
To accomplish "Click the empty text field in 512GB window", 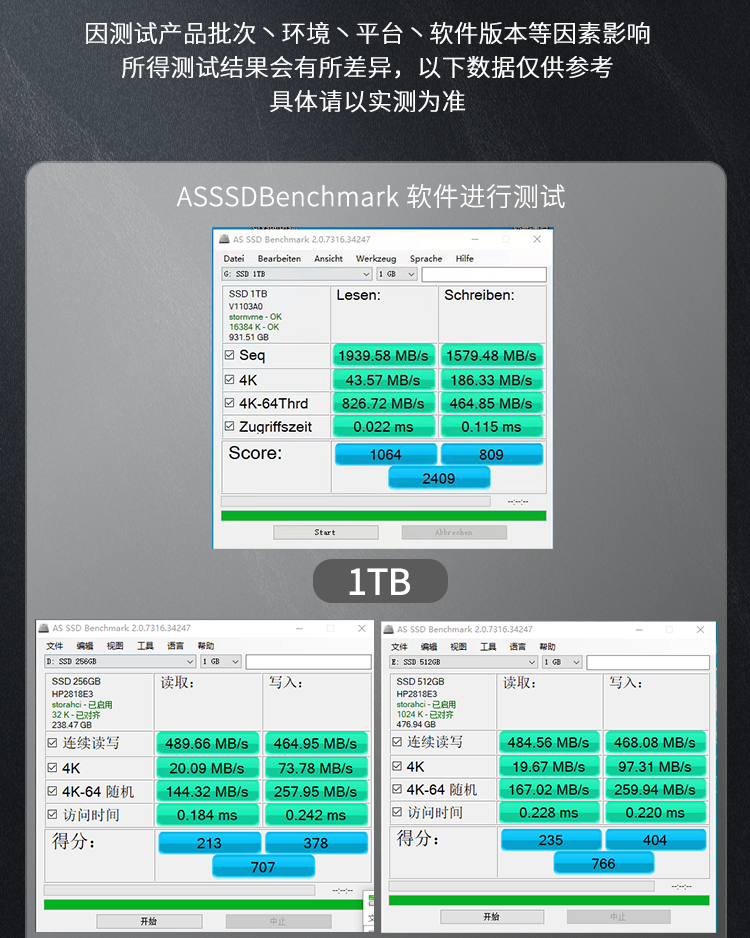I will tap(648, 662).
